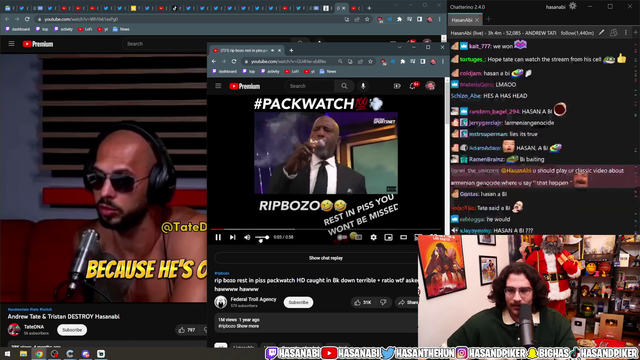Open front Chrome three-dot menu
The image size is (640, 360).
pyautogui.click(x=443, y=61)
